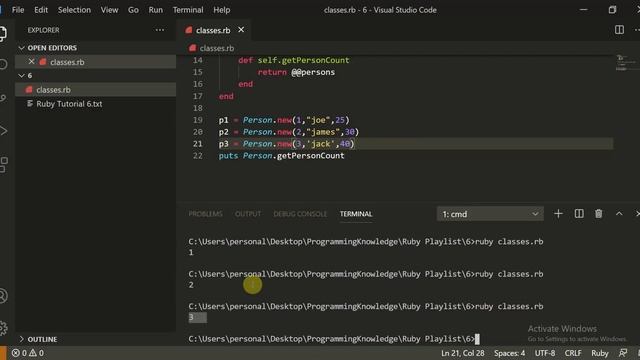Collapse the Open Editors section

(x=22, y=48)
